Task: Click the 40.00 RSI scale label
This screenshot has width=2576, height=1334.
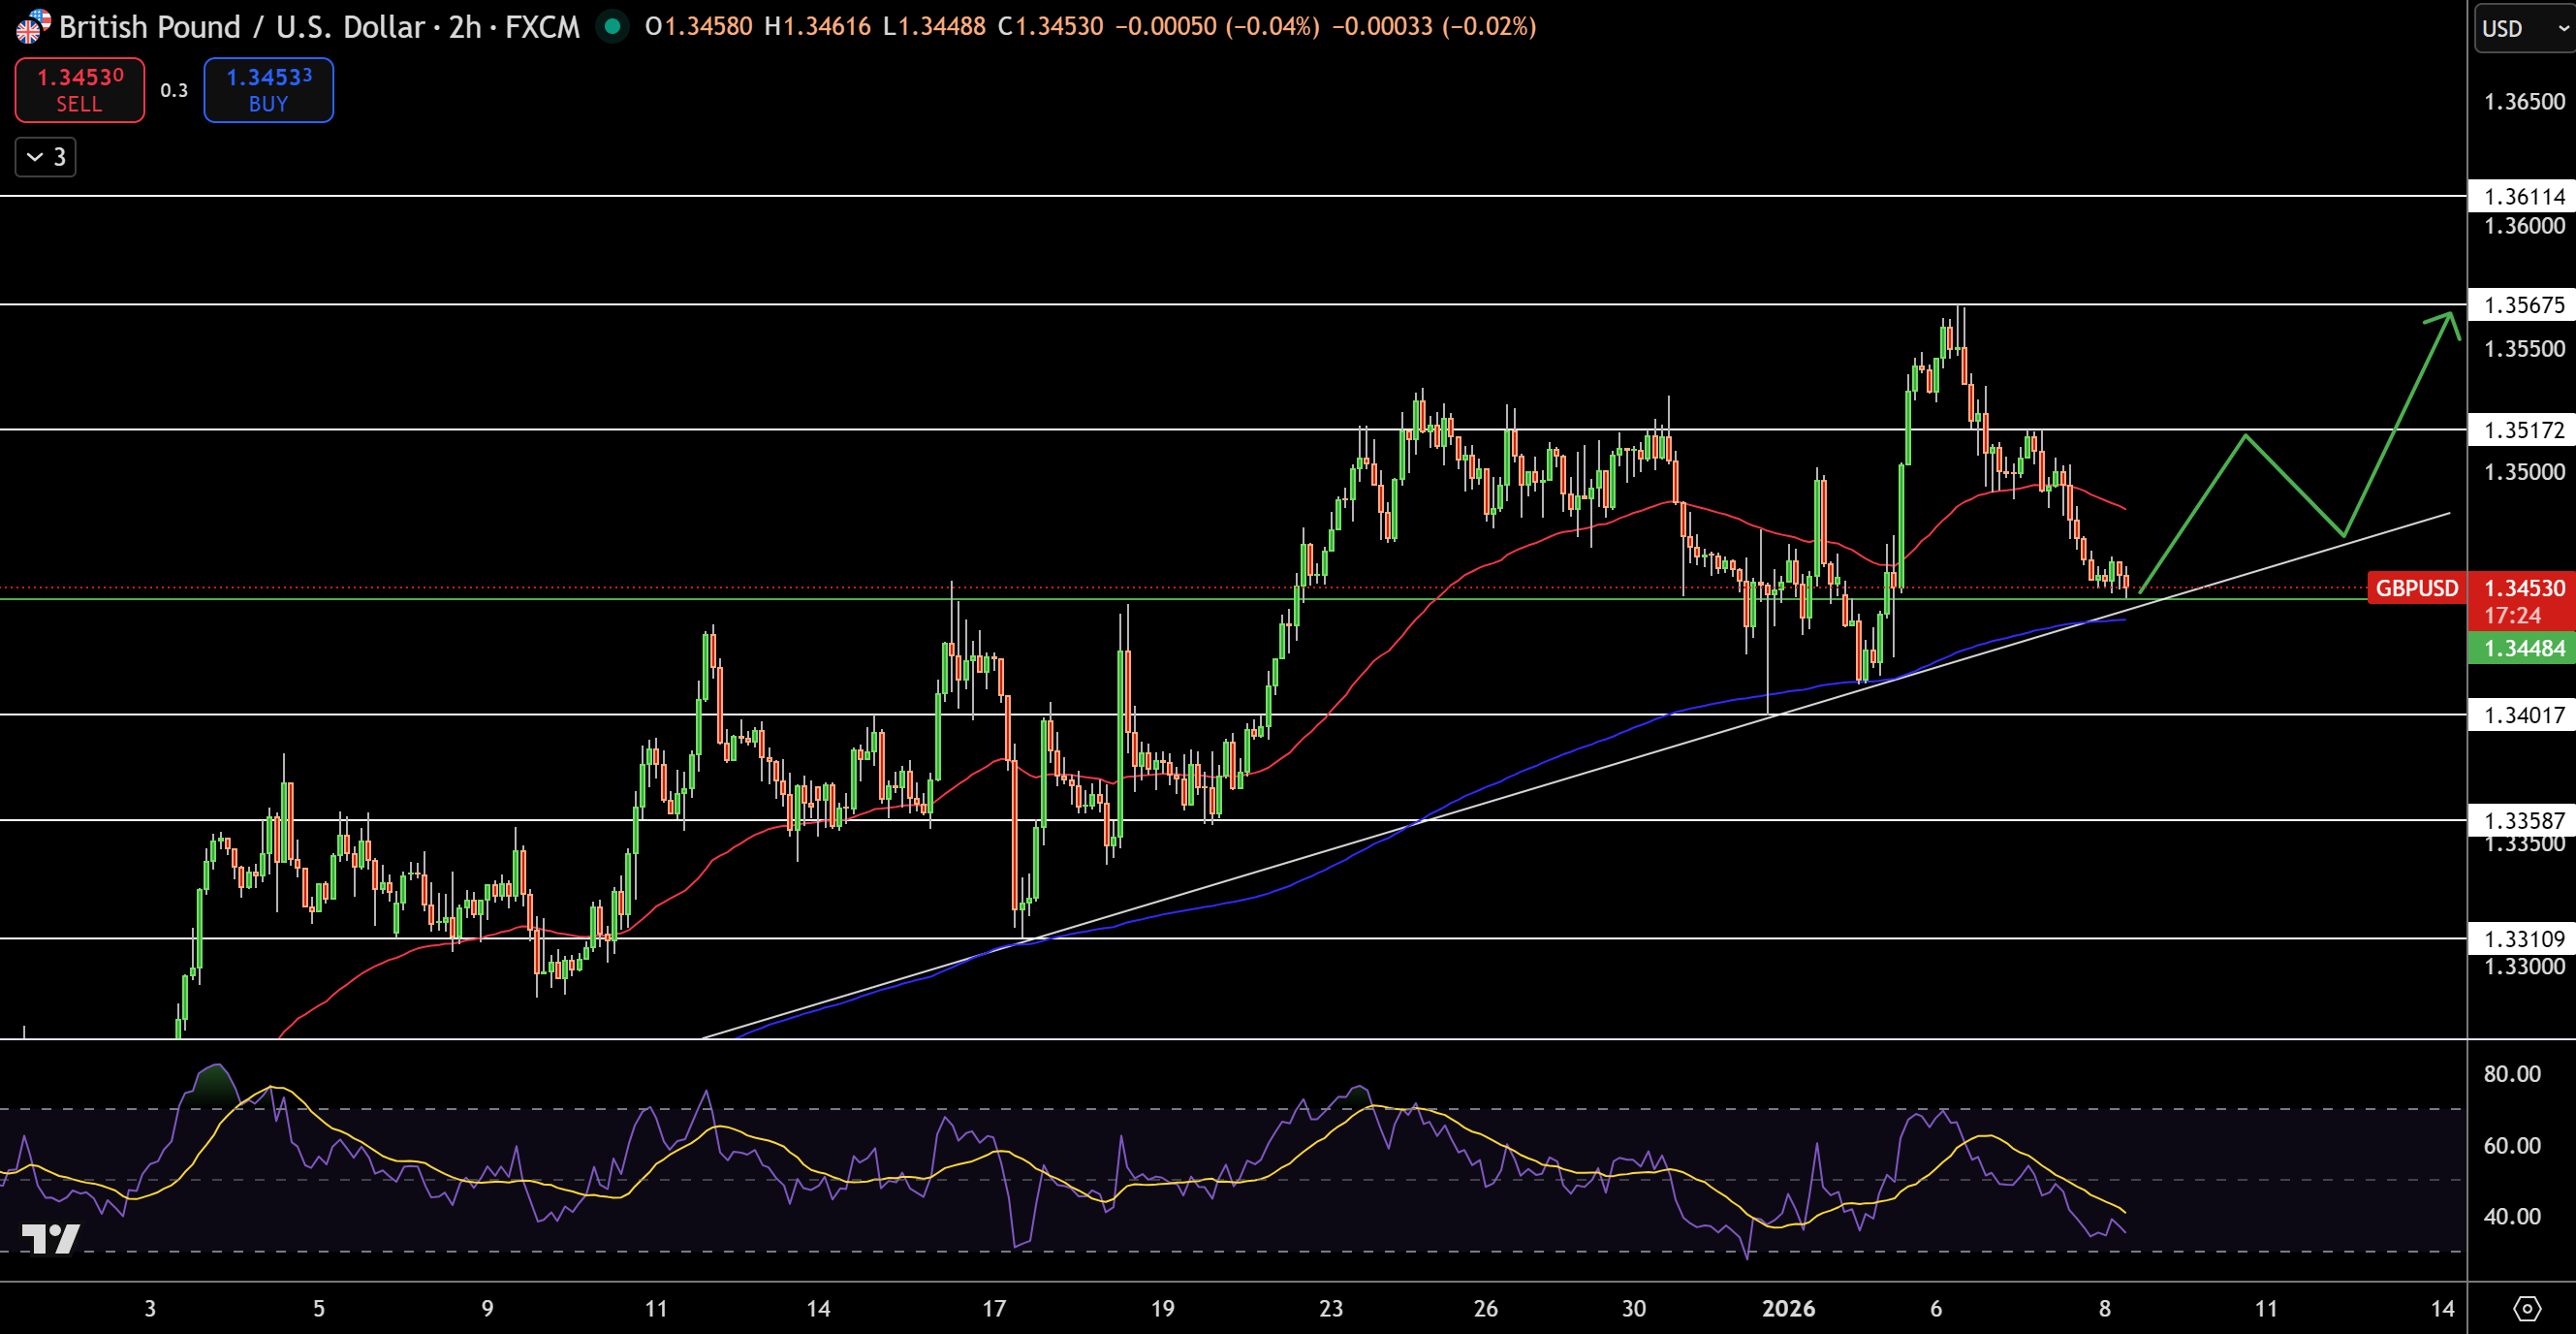Action: [2512, 1216]
